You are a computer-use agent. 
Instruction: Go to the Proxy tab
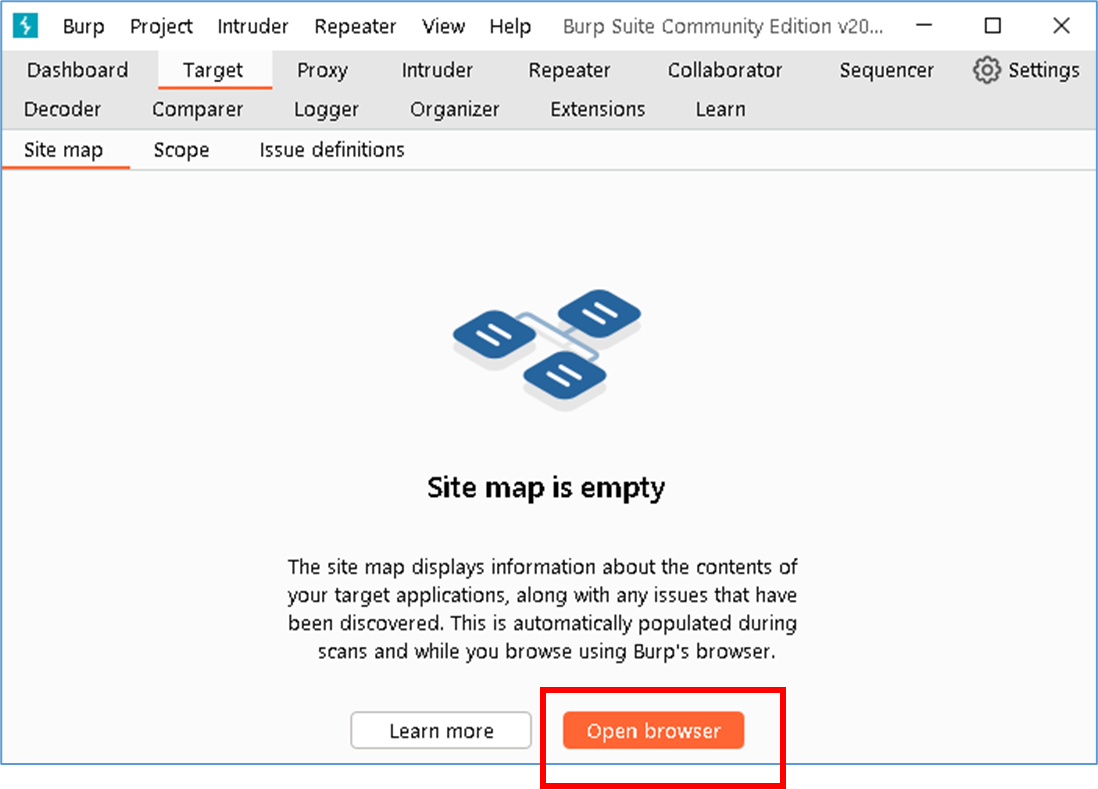tap(322, 70)
